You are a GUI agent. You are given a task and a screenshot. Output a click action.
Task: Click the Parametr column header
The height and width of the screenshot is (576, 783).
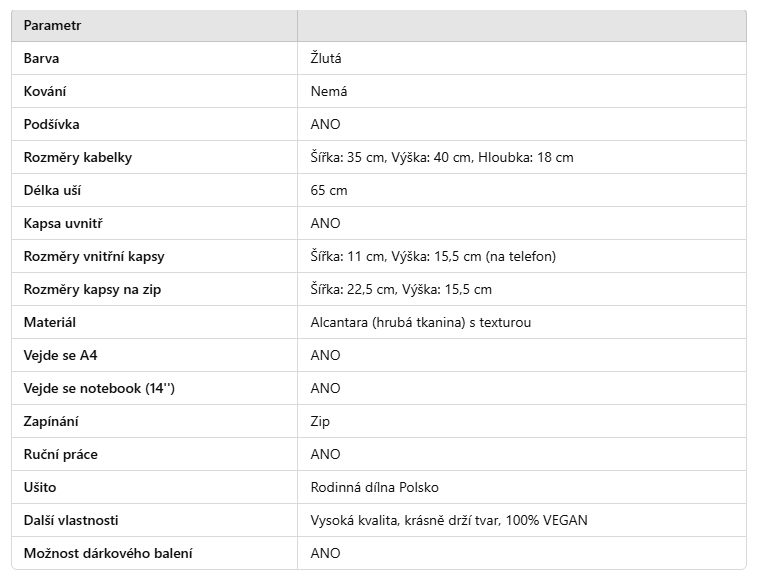52,25
